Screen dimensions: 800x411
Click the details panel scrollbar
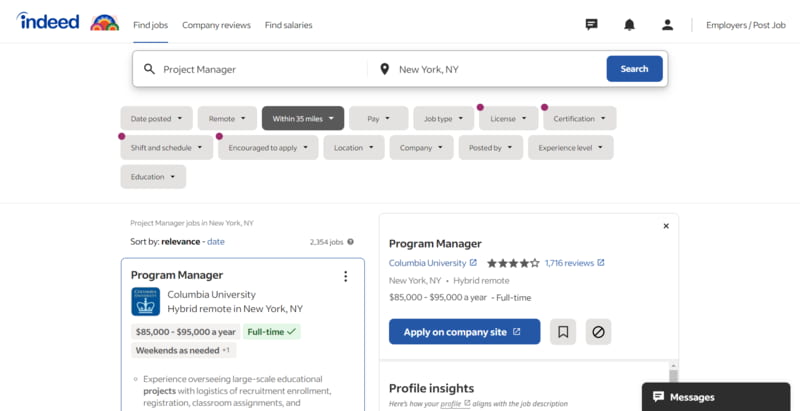(x=673, y=376)
